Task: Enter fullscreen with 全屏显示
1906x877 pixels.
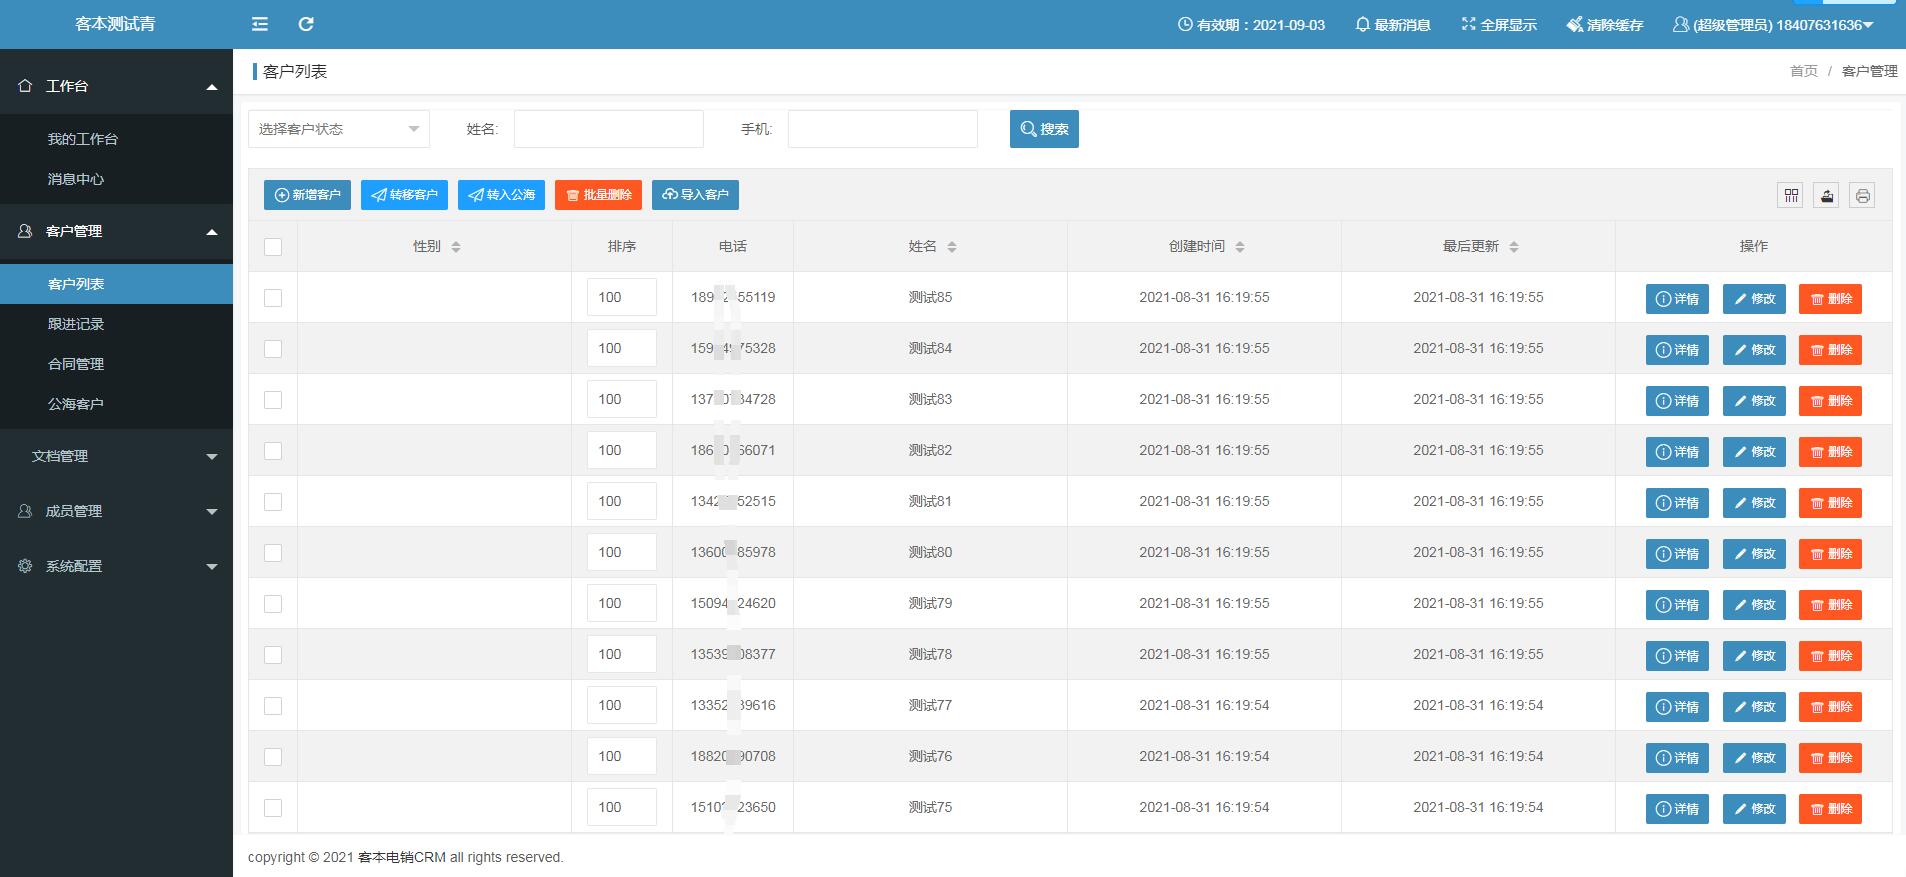Action: coord(1498,25)
